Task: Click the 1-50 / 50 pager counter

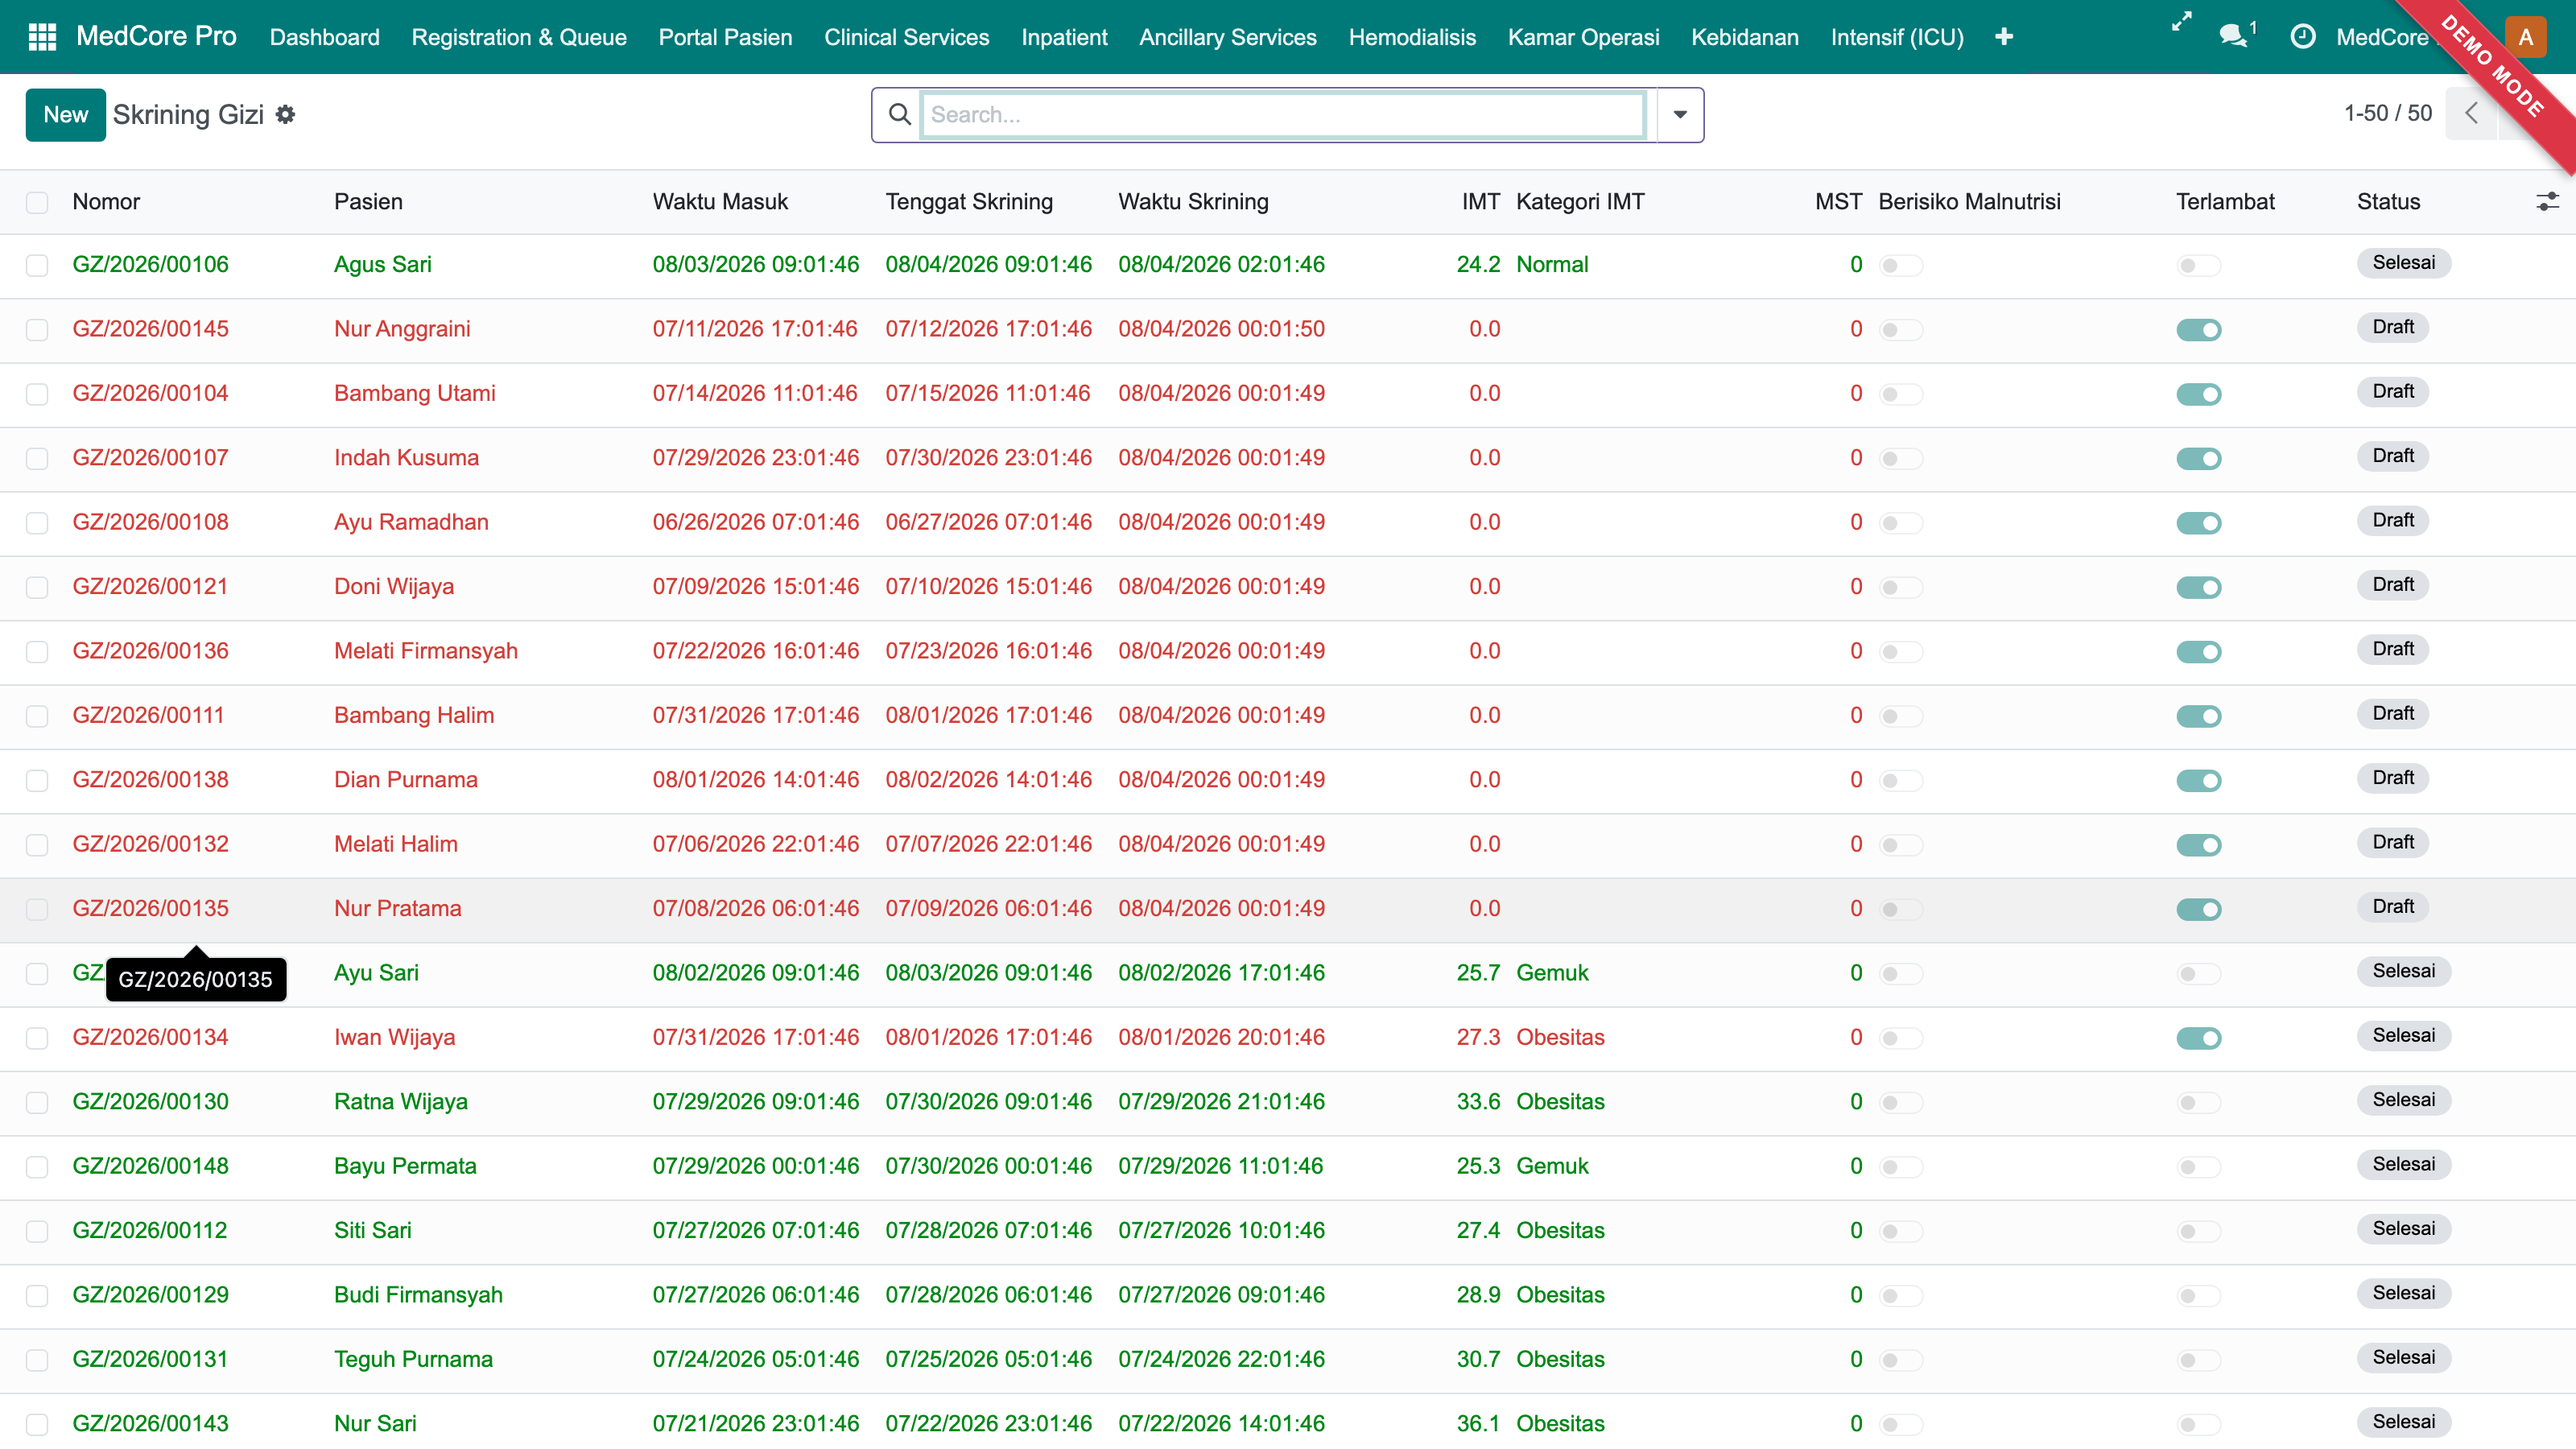Action: 2387,113
